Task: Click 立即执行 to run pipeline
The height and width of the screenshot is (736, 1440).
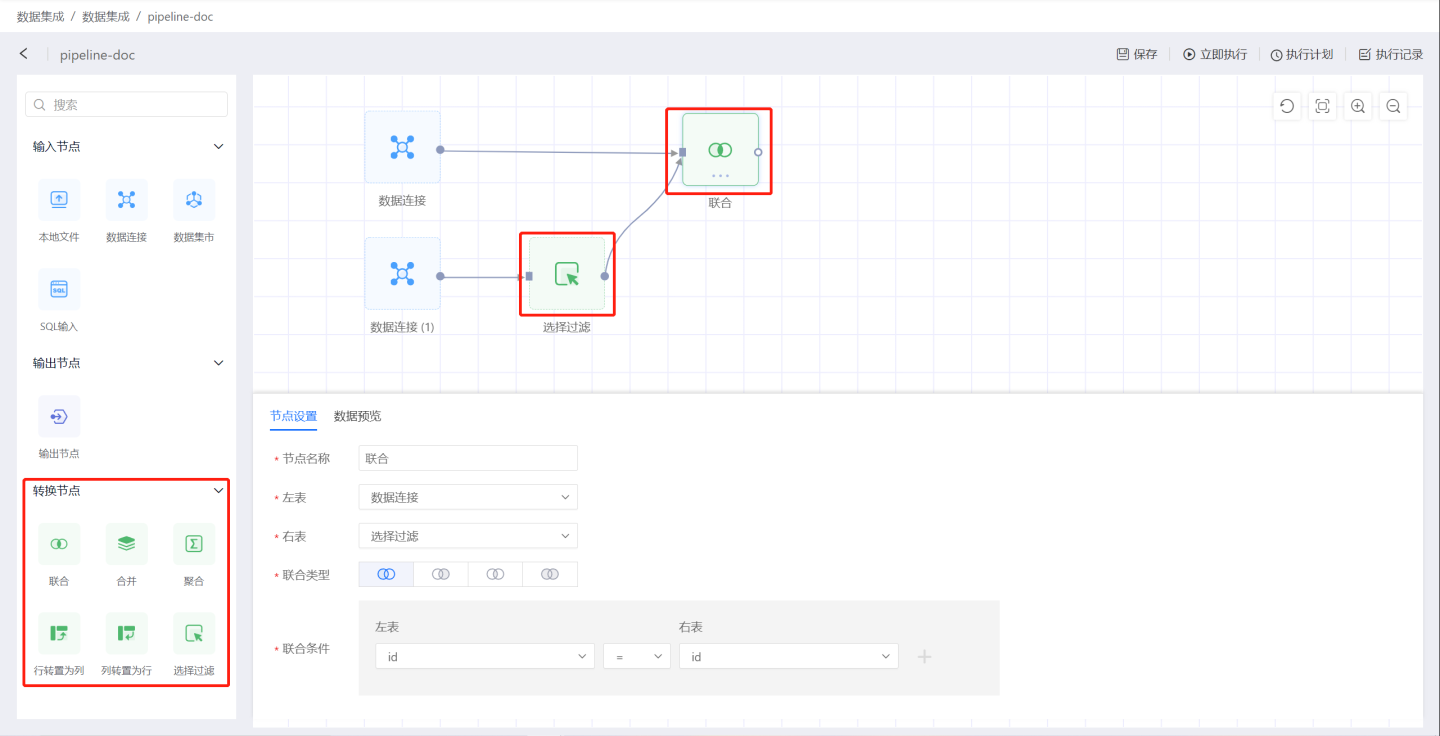Action: 1215,54
